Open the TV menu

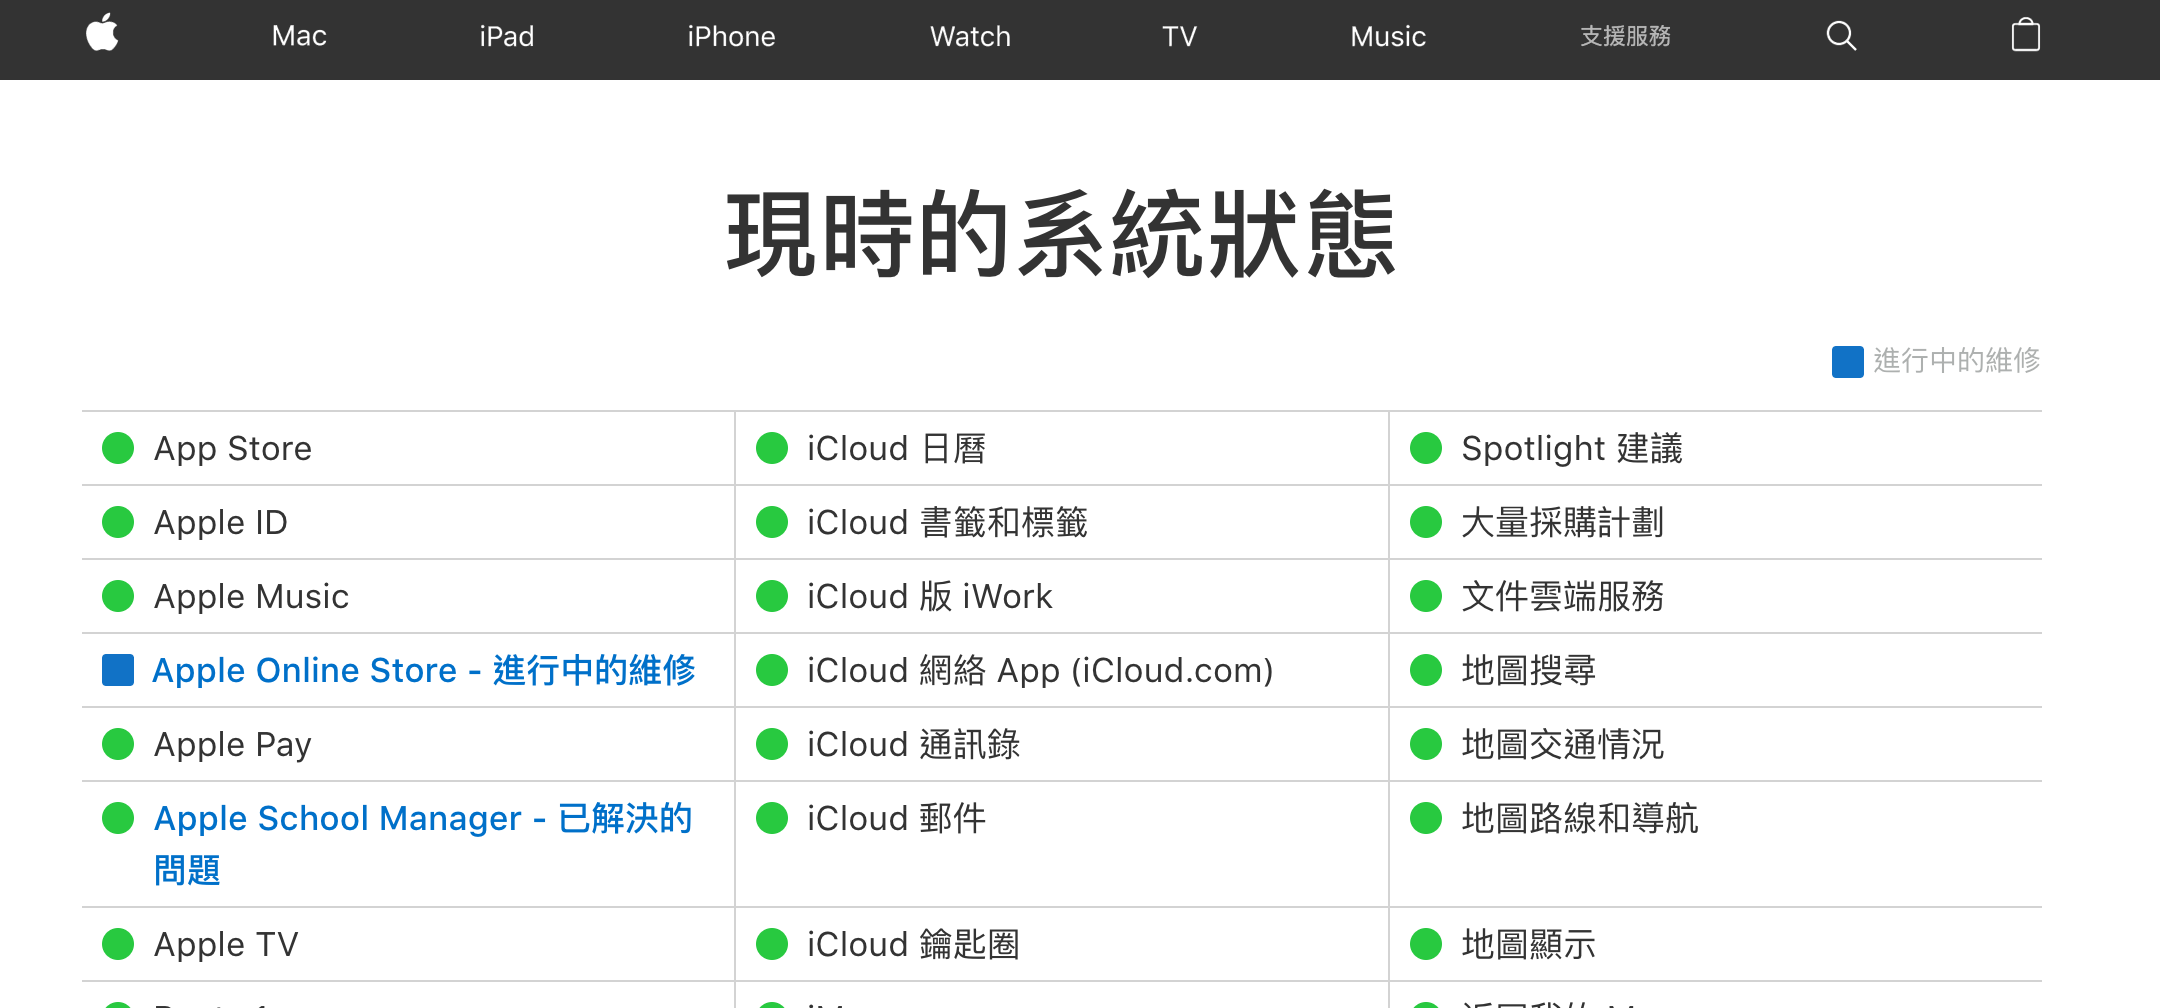(1180, 36)
